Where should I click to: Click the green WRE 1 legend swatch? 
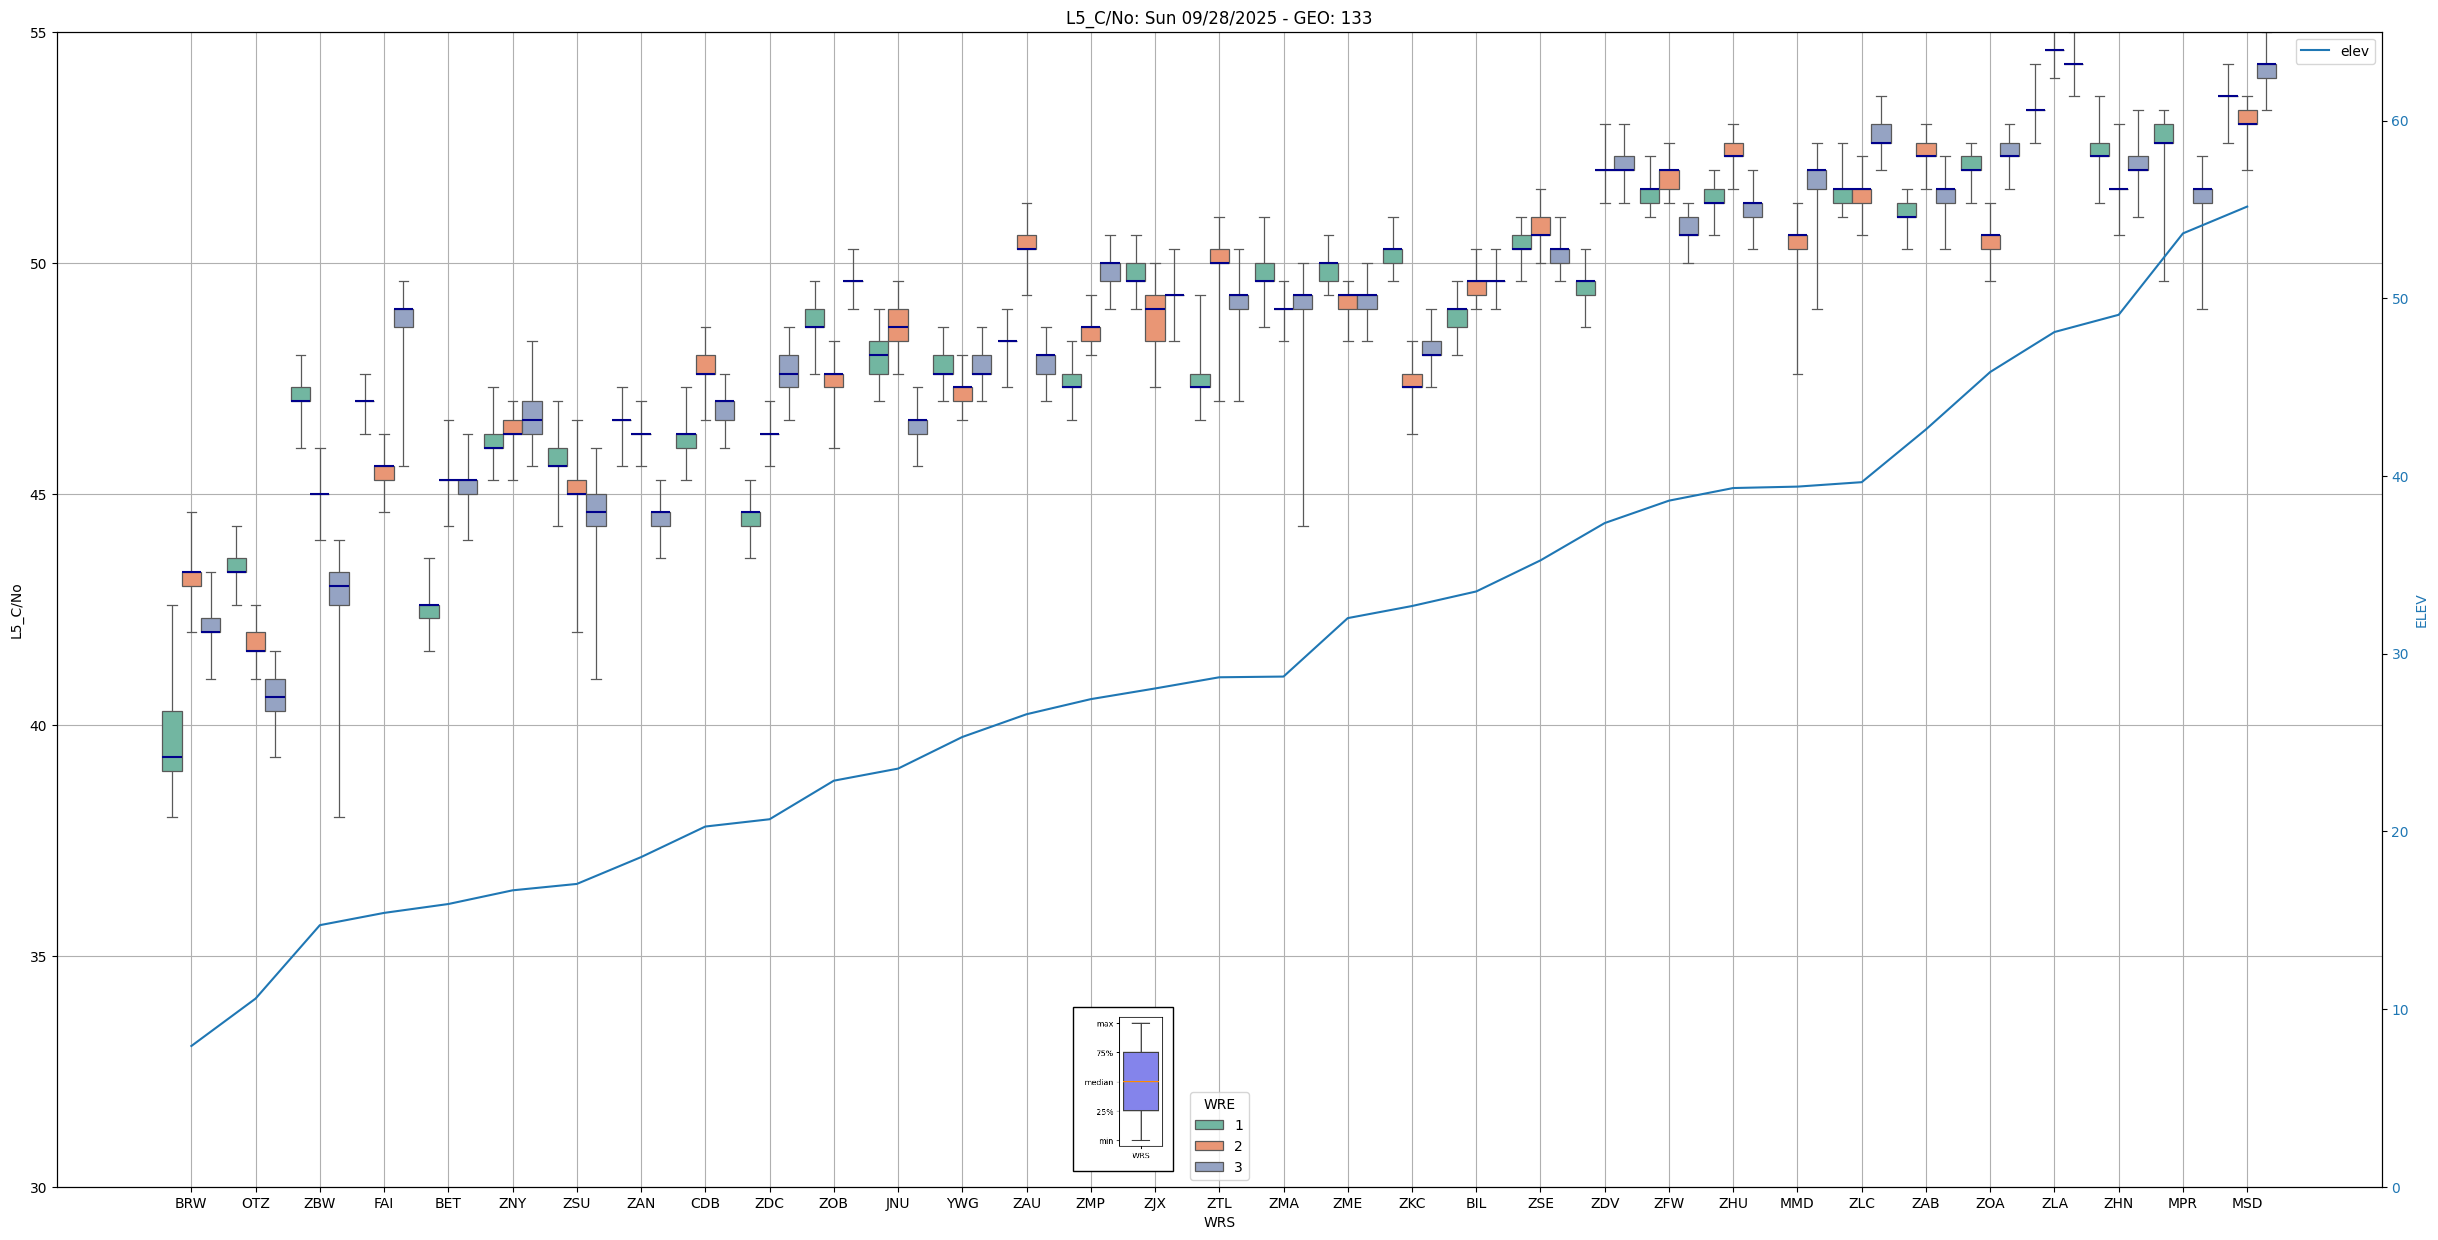click(1208, 1125)
